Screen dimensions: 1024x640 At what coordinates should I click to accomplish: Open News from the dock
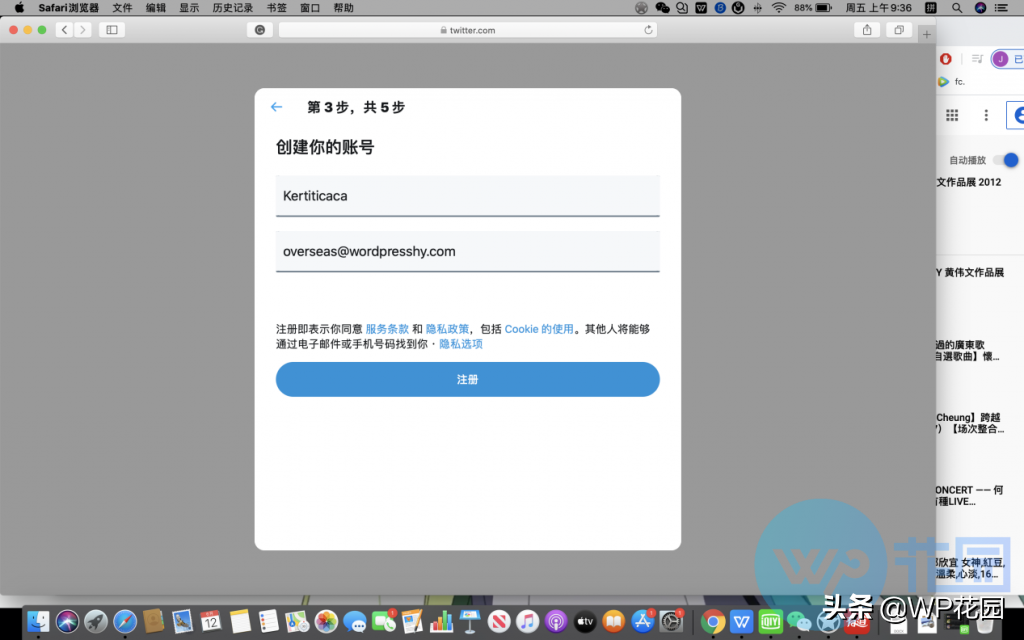(498, 621)
